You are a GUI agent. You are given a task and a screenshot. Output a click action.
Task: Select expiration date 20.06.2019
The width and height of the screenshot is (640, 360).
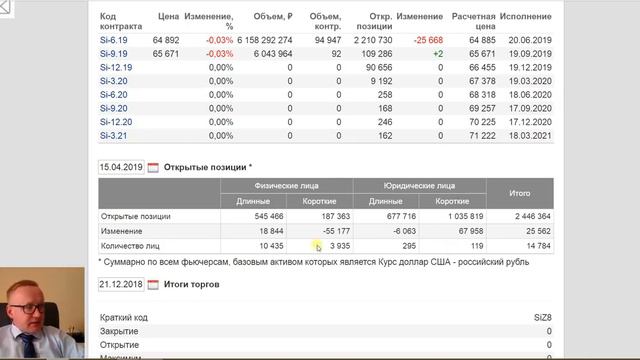tap(530, 40)
